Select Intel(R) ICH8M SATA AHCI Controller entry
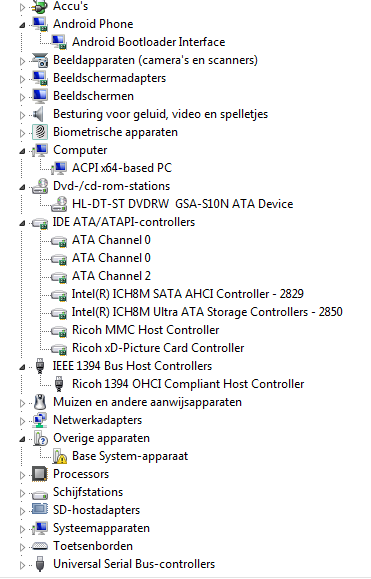This screenshot has height=579, width=371. point(188,294)
